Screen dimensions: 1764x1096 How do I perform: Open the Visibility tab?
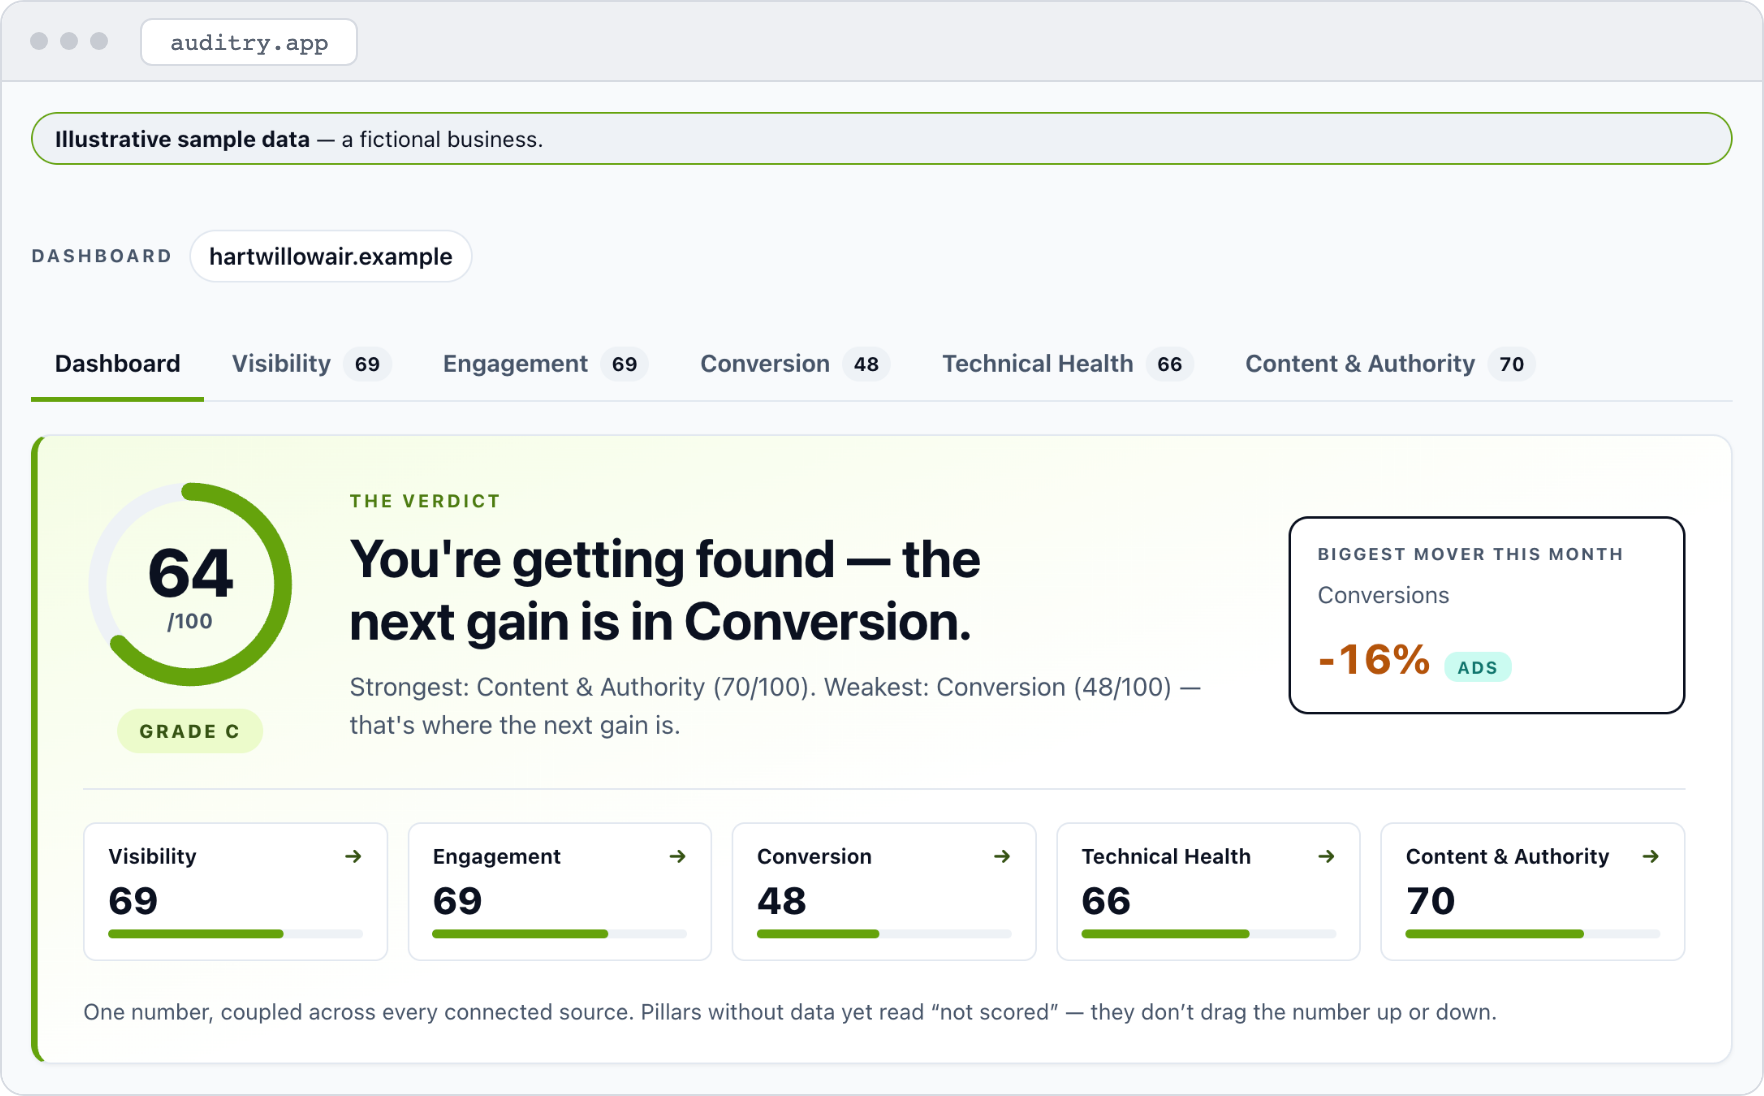[311, 364]
